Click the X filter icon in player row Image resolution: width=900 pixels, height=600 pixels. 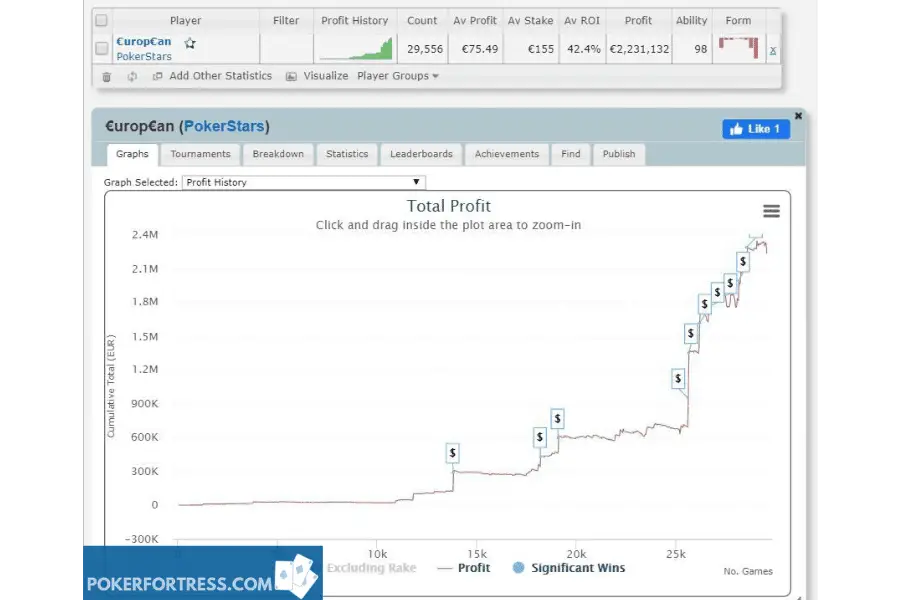(773, 51)
